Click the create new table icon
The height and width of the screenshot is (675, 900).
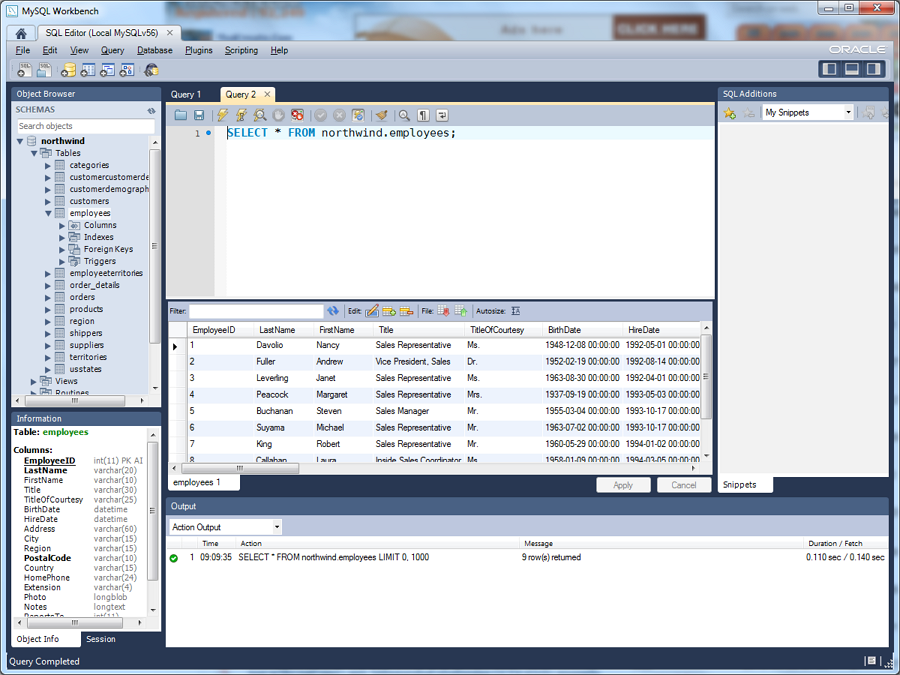(x=88, y=70)
